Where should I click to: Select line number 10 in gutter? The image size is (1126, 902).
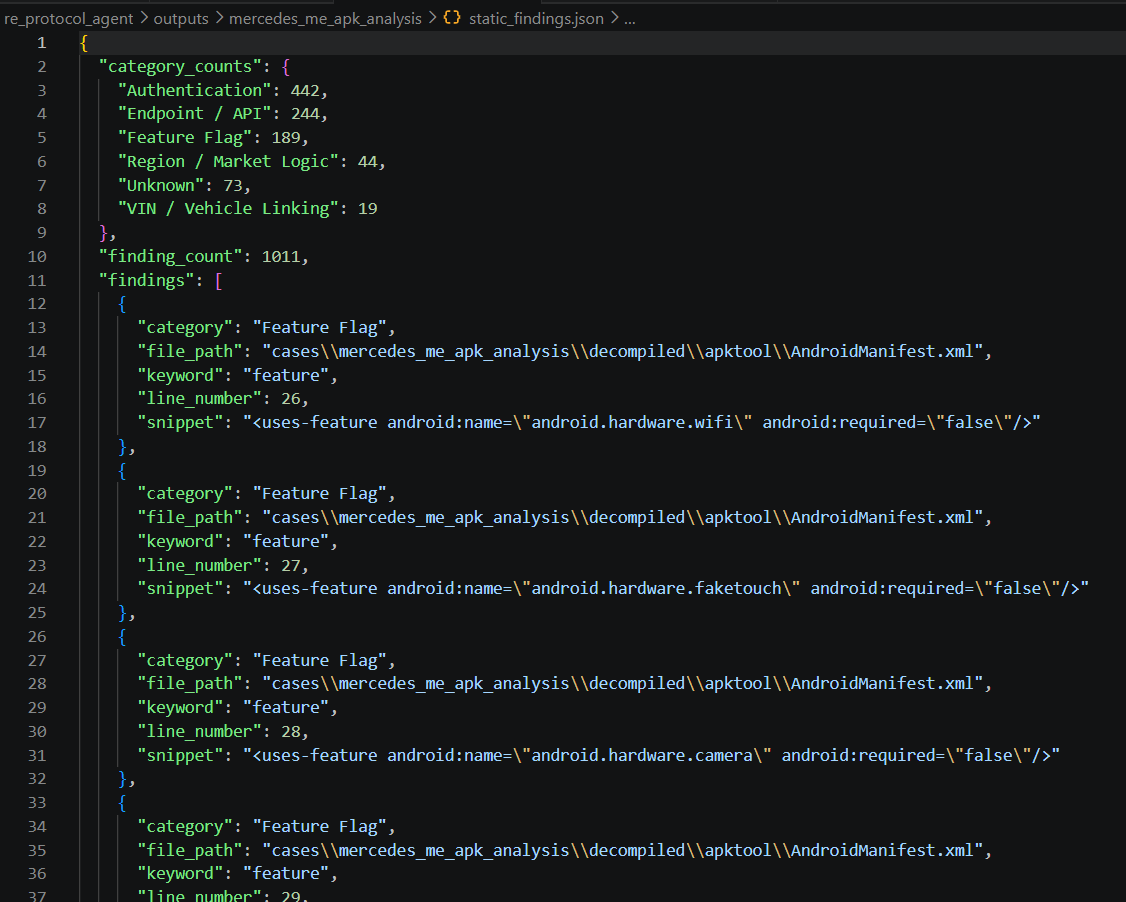[37, 256]
